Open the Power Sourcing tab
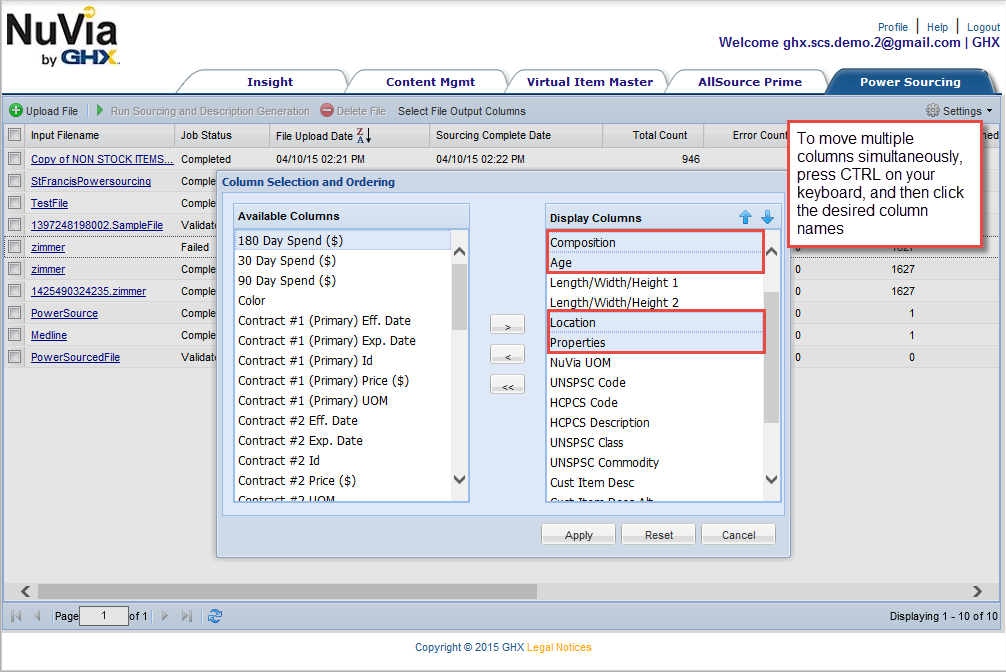 click(910, 82)
